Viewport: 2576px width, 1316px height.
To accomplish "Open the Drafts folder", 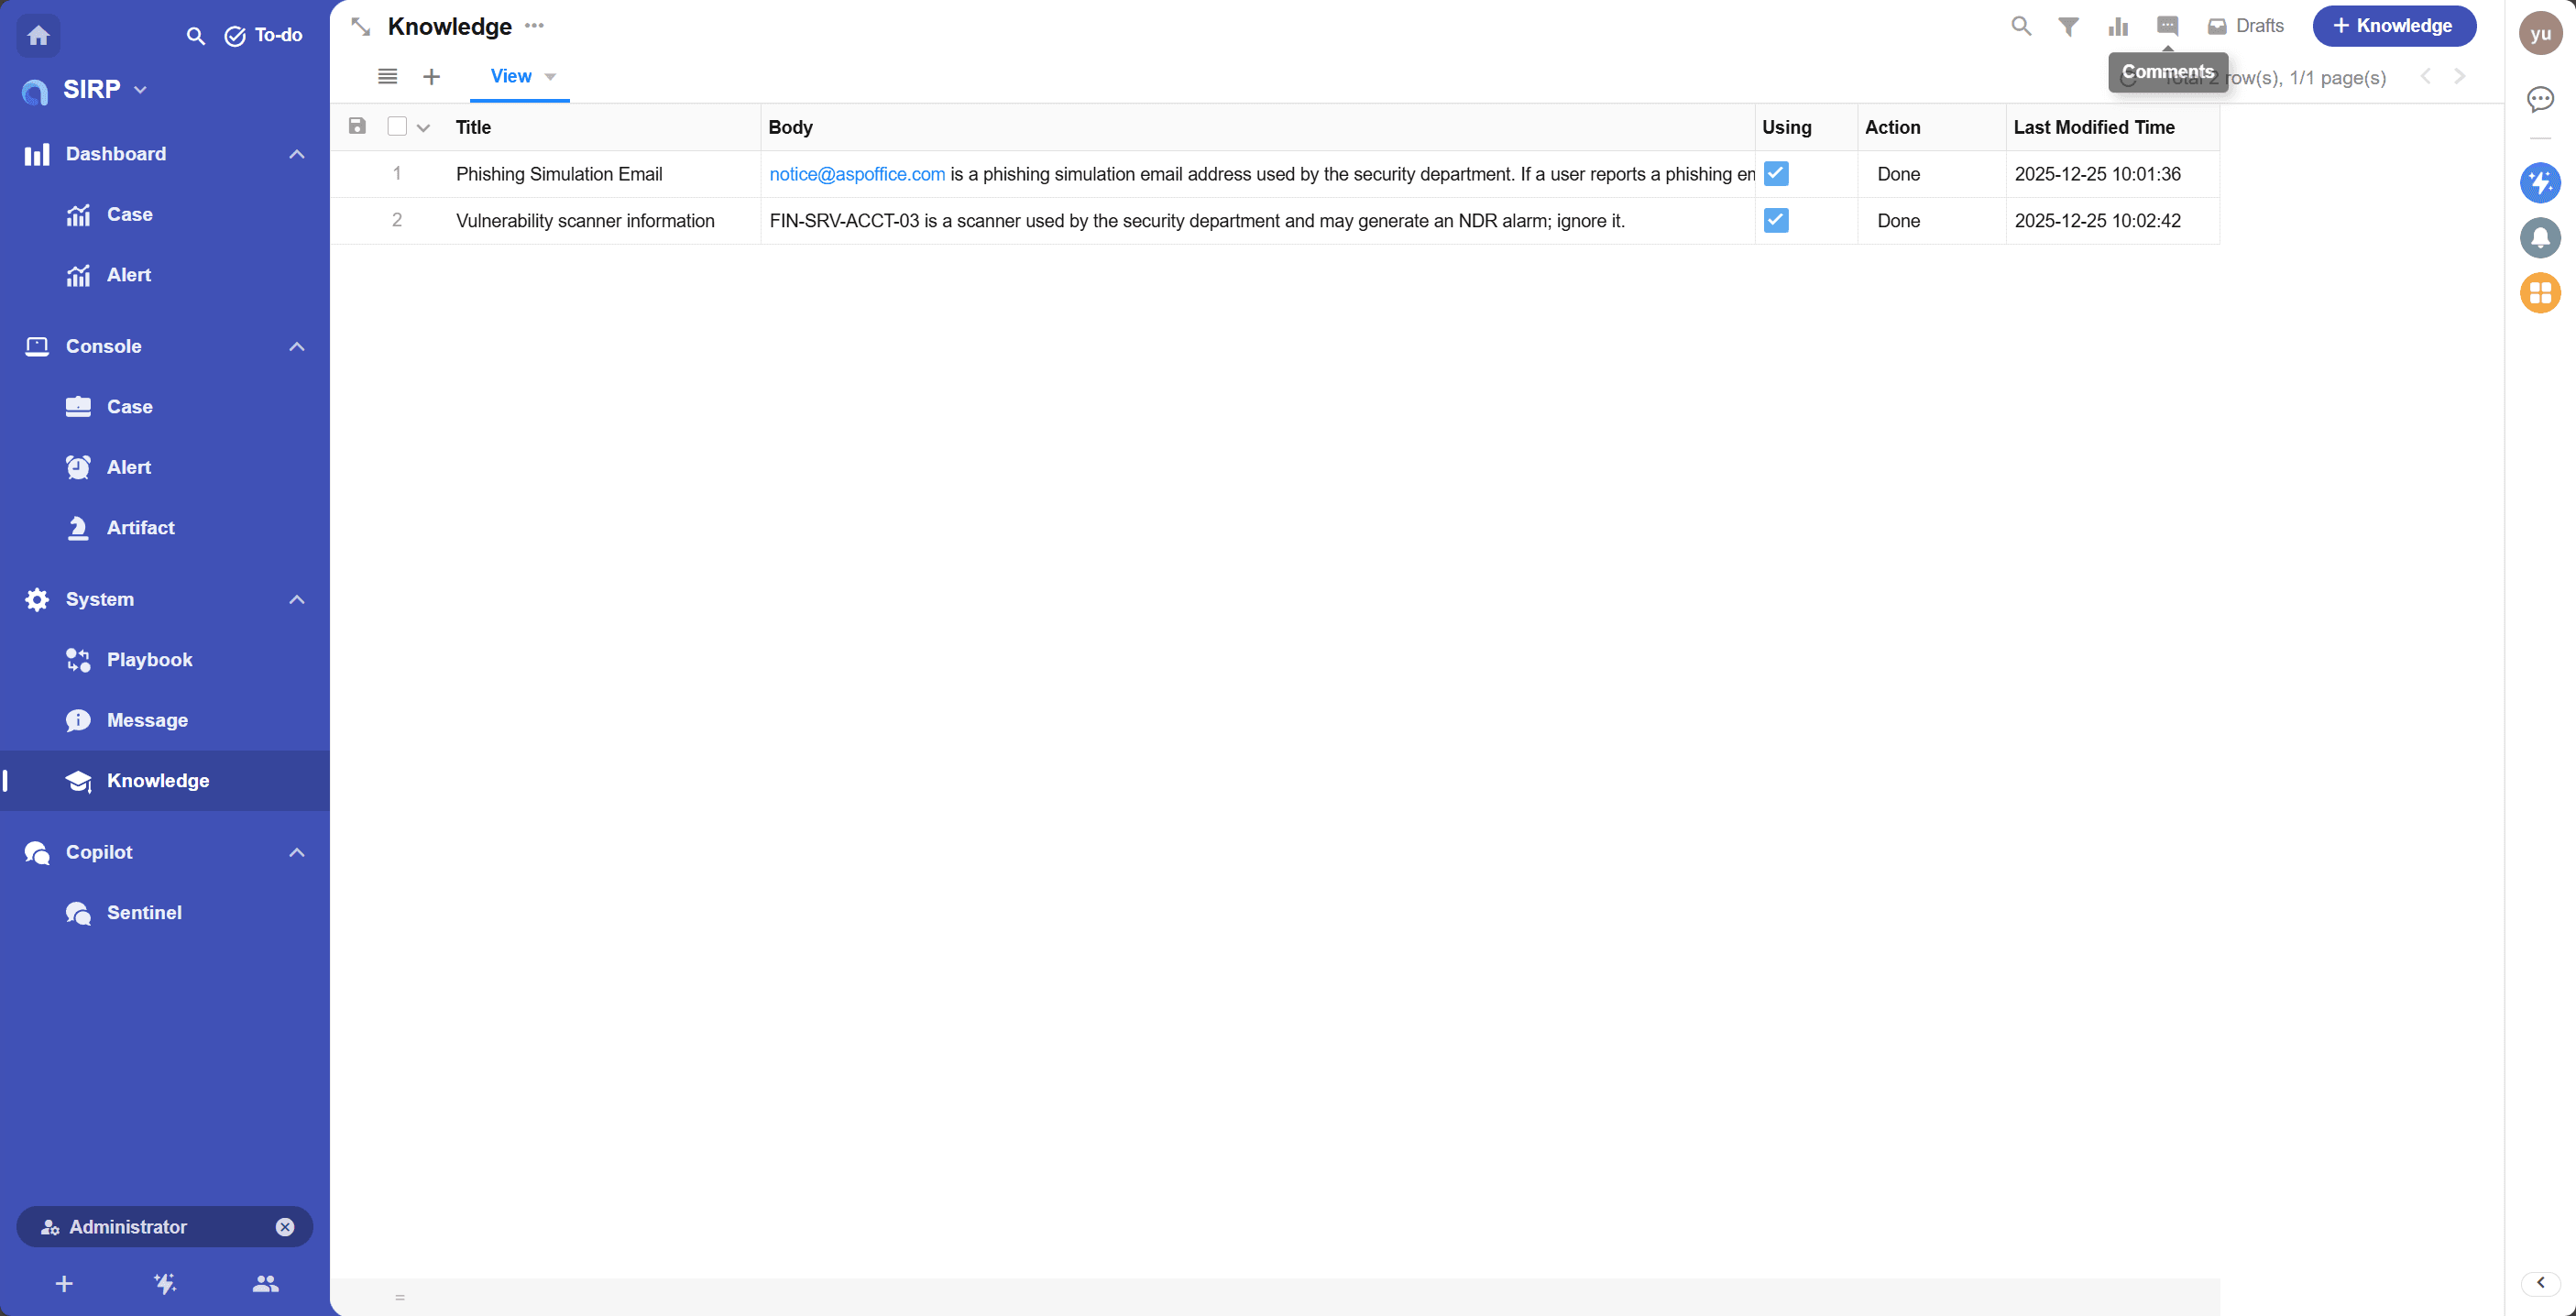I will pyautogui.click(x=2246, y=26).
